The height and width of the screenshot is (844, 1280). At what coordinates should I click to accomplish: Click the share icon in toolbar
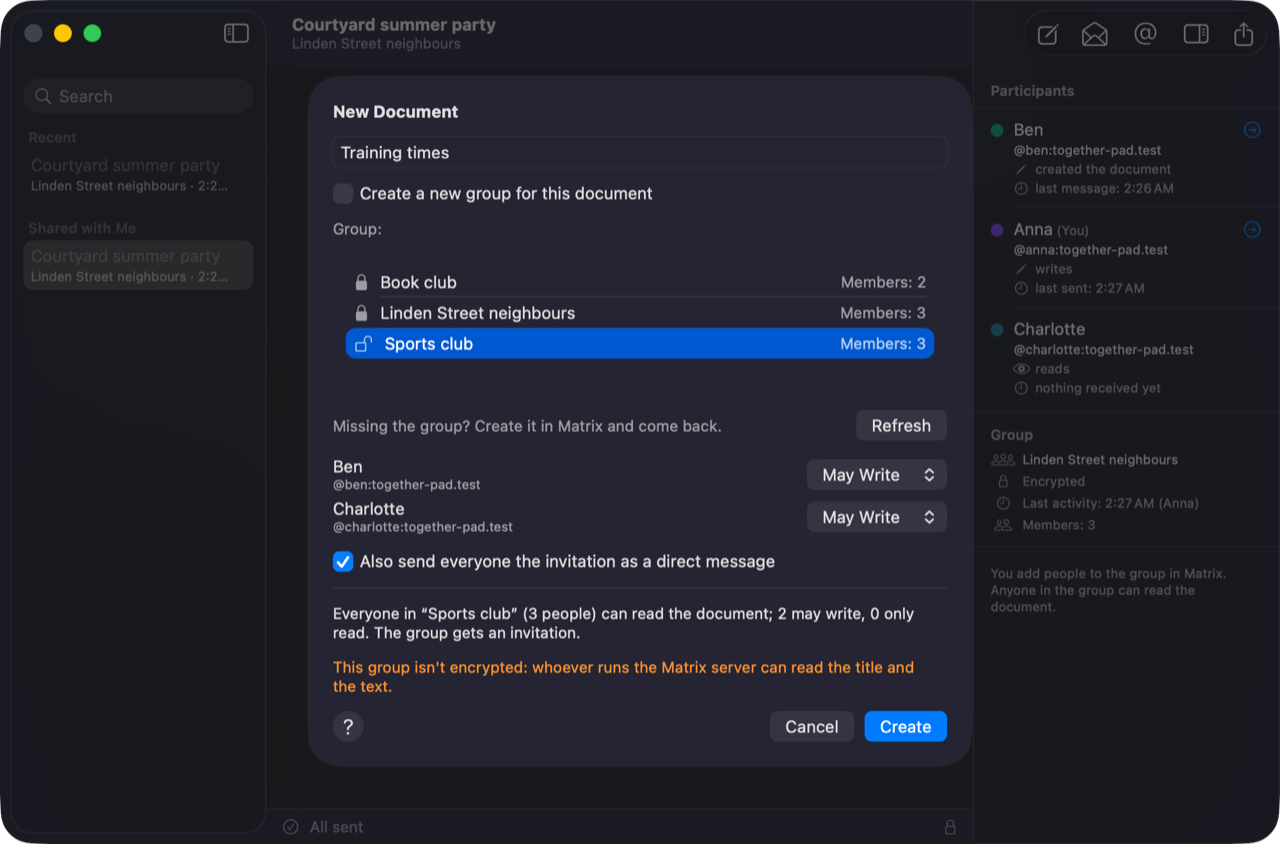point(1243,34)
